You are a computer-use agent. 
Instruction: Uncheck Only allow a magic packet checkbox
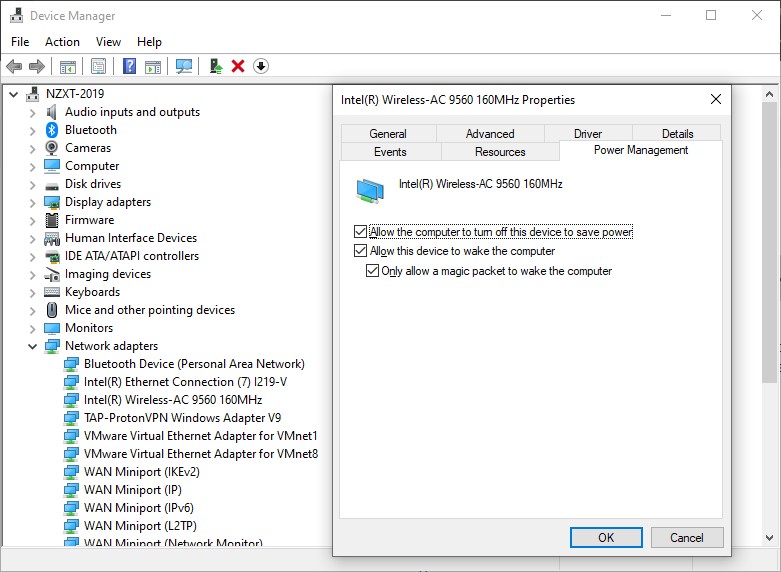coord(372,271)
